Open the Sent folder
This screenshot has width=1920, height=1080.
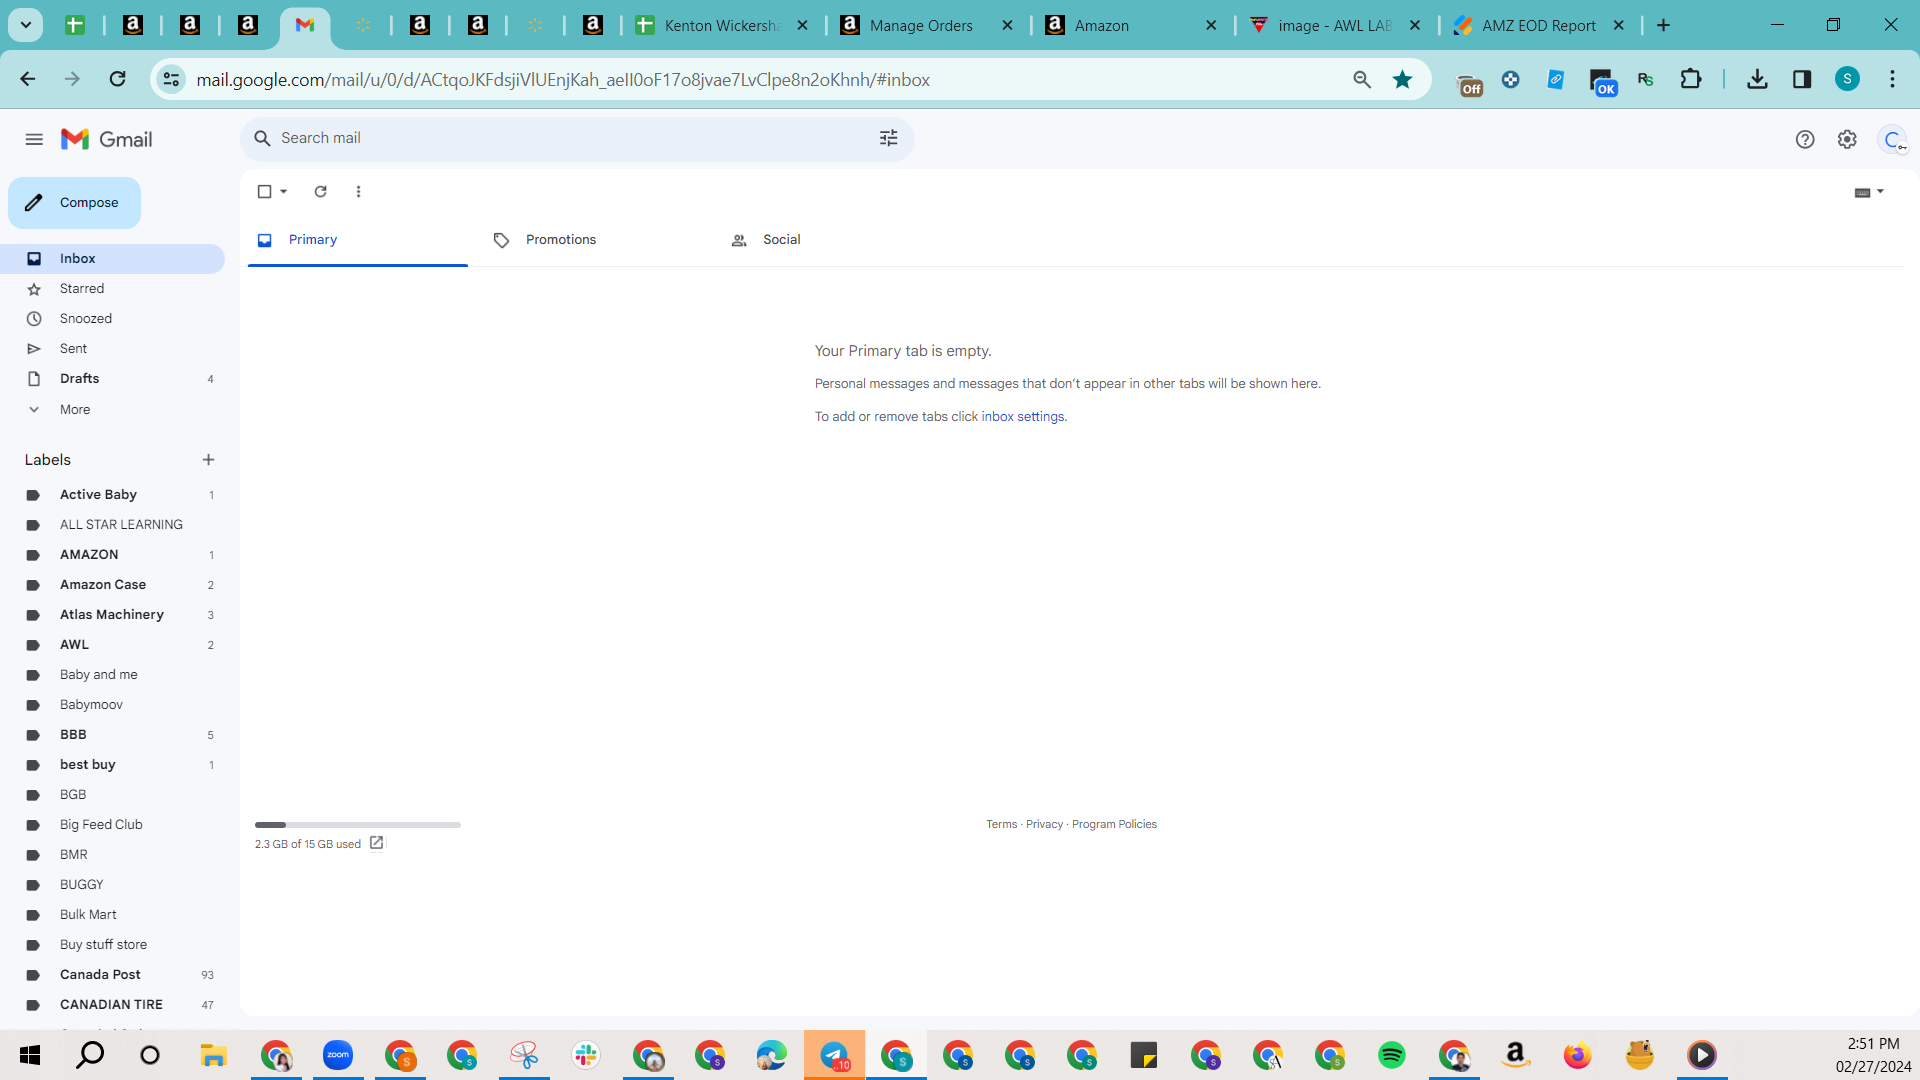[x=112, y=349]
